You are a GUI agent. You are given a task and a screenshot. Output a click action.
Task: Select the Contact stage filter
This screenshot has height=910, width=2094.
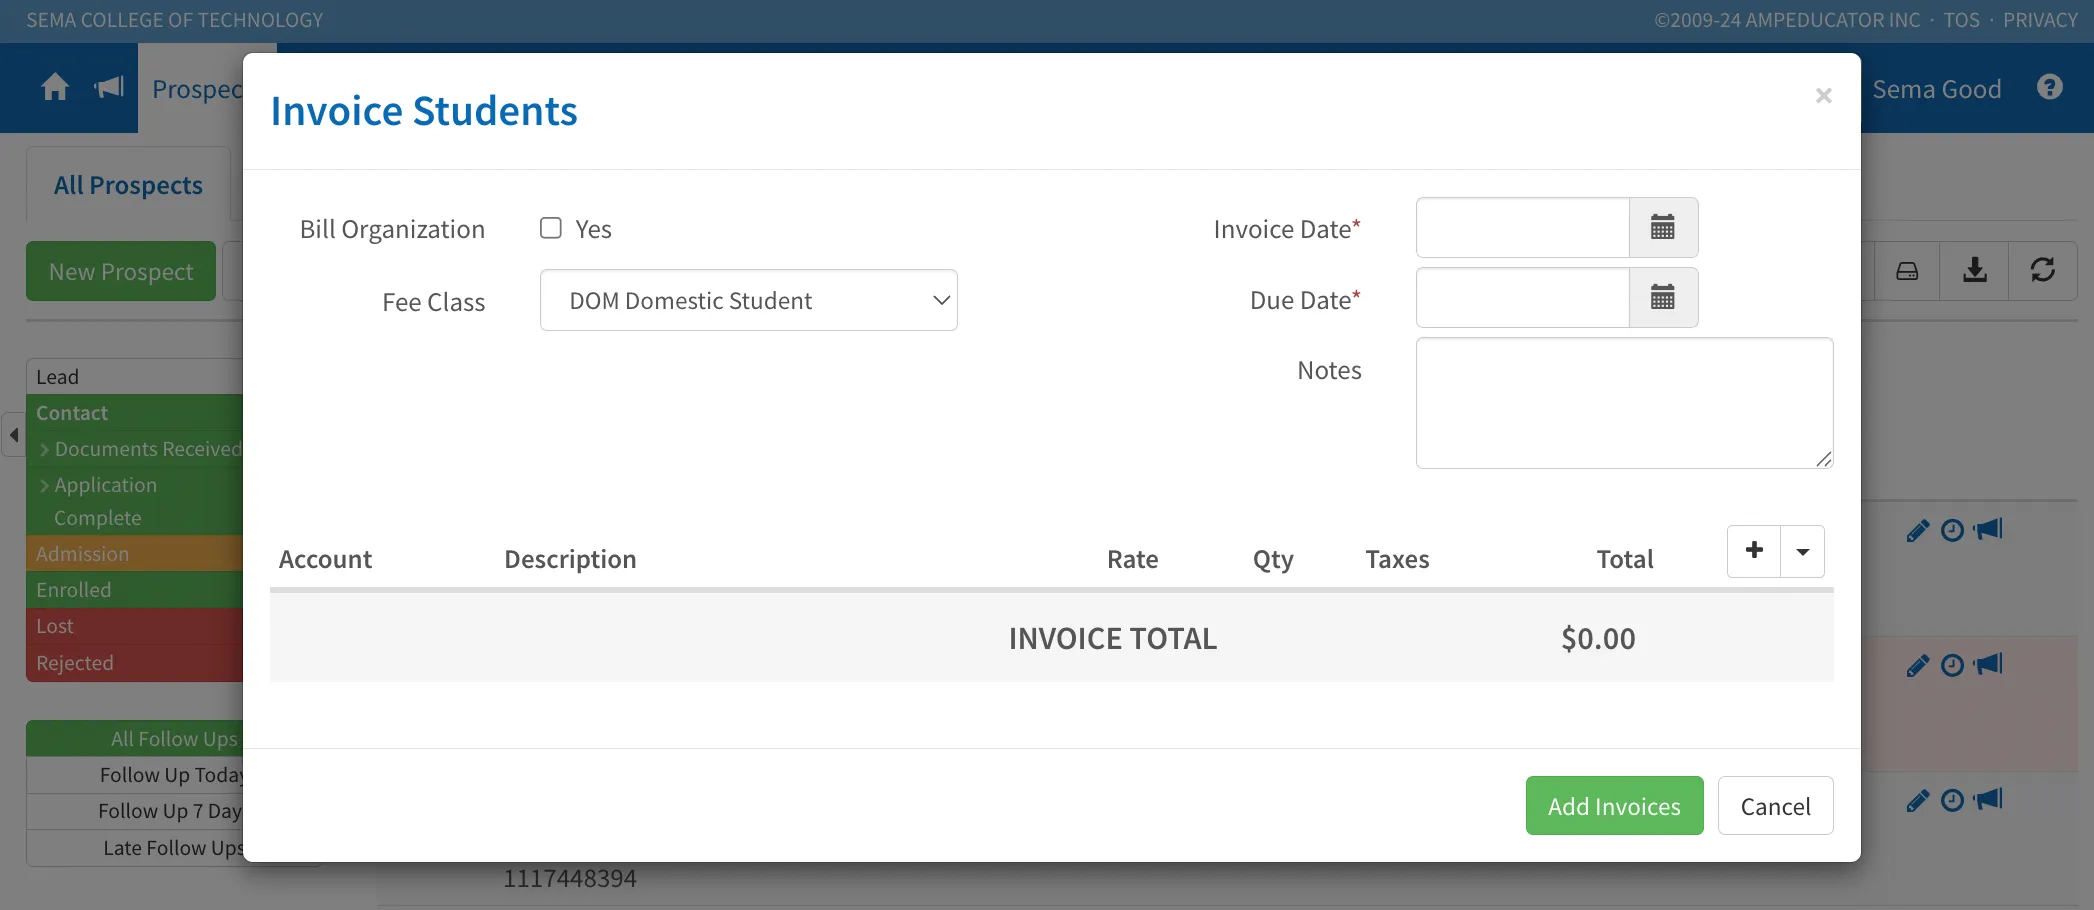[x=135, y=413]
